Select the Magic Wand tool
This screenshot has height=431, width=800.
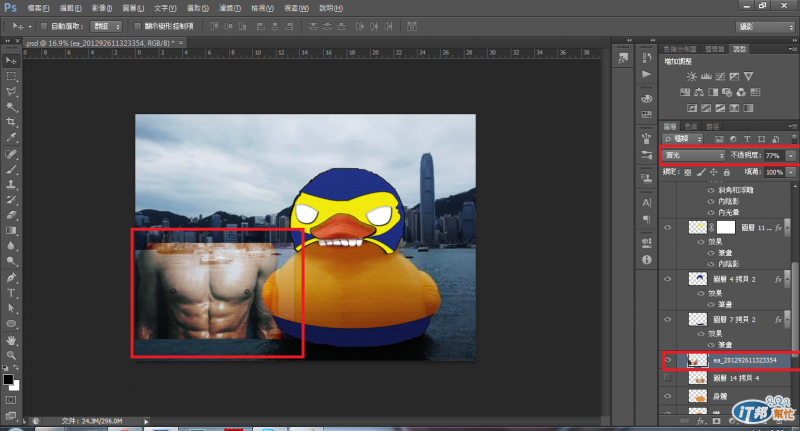click(x=11, y=107)
